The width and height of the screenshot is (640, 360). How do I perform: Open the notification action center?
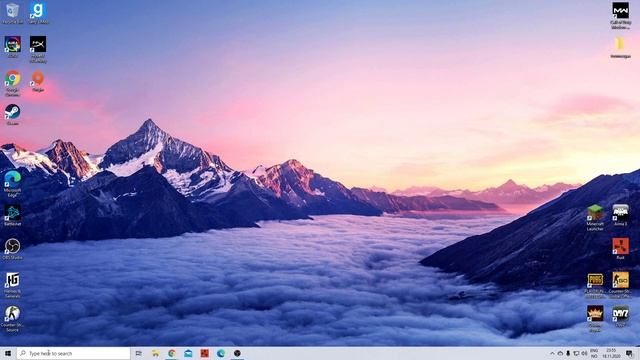629,353
